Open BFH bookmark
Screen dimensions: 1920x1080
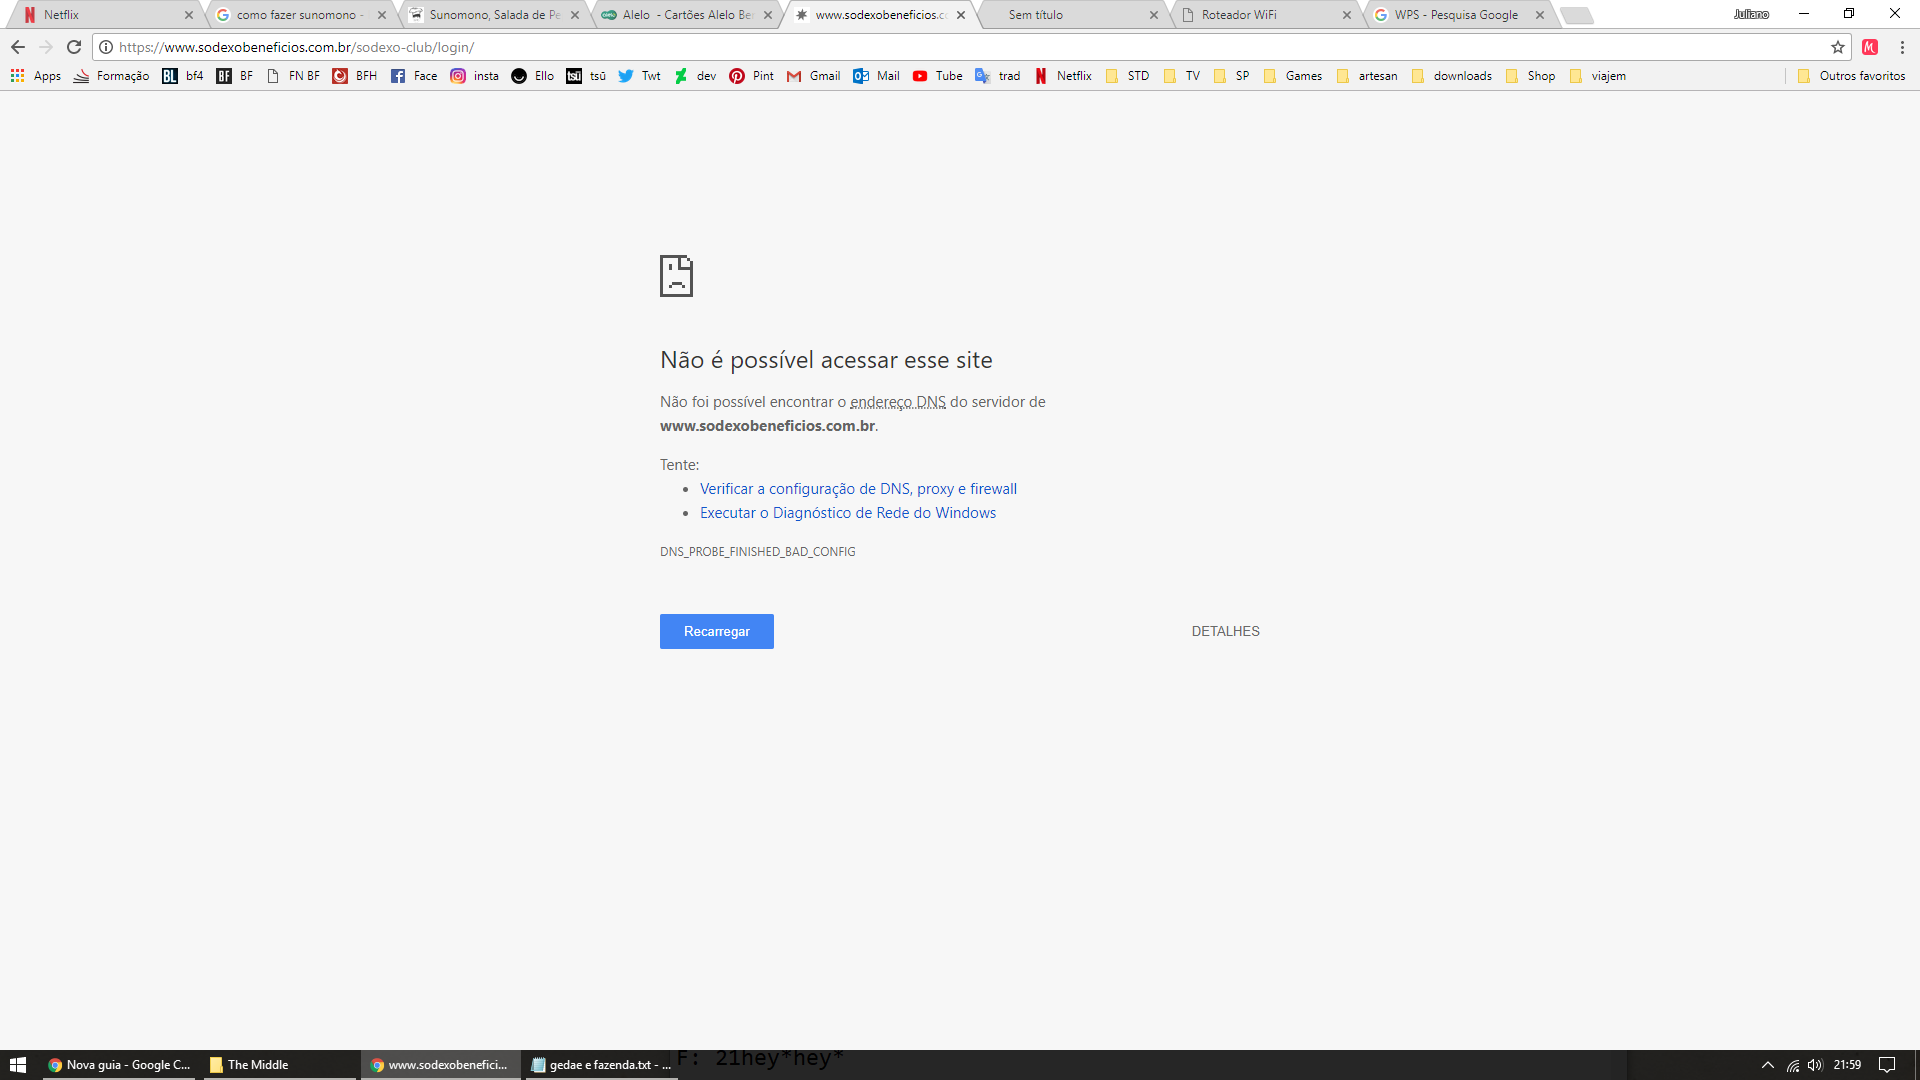(x=355, y=76)
